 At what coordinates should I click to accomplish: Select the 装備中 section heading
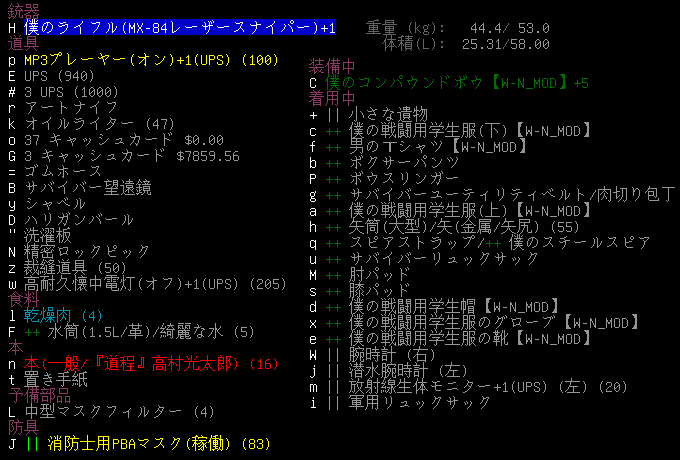coord(332,66)
